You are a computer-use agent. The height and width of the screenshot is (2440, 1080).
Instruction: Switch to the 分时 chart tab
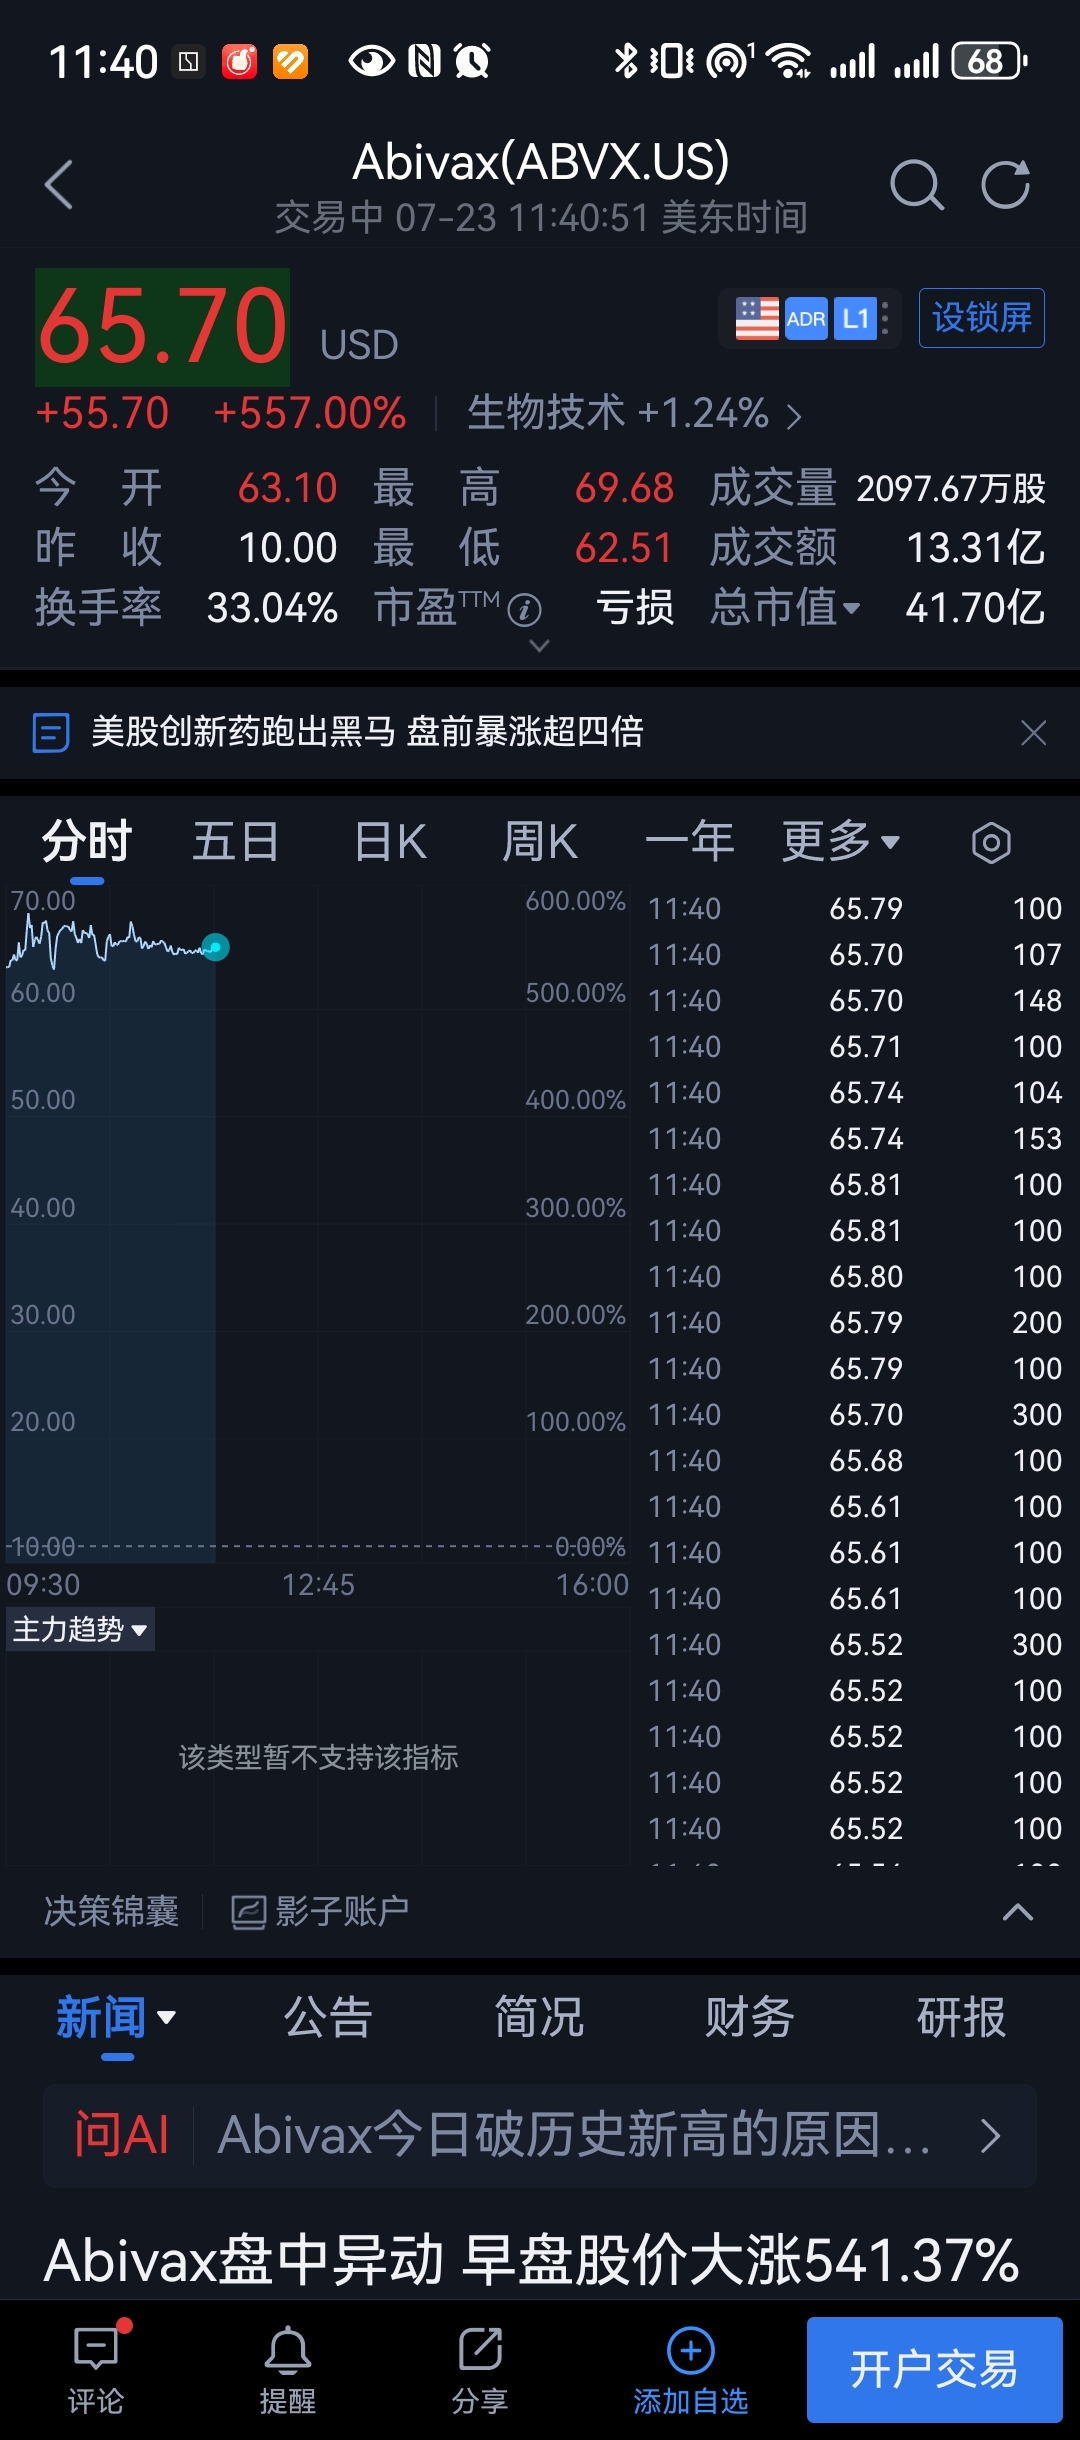pos(87,842)
